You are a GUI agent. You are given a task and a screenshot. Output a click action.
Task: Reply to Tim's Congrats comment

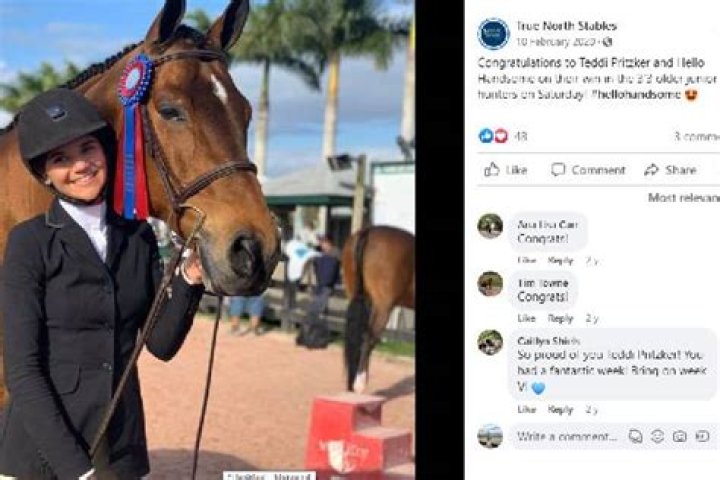(x=560, y=318)
